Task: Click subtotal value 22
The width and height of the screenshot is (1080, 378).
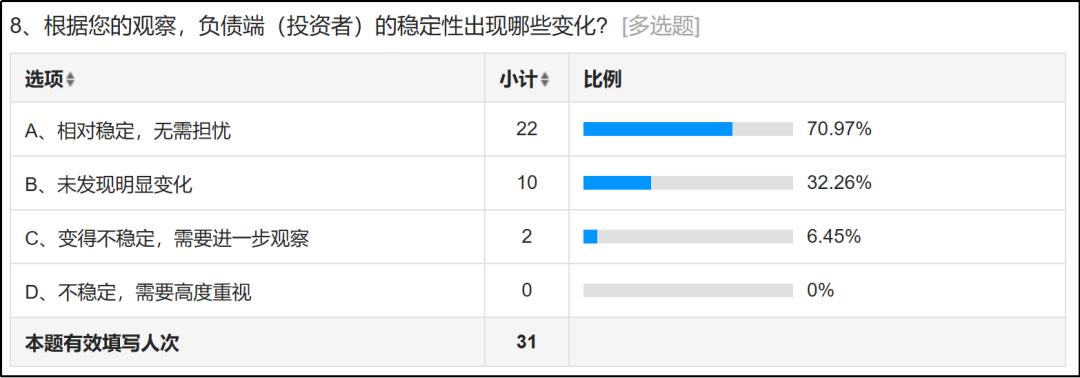Action: 526,129
